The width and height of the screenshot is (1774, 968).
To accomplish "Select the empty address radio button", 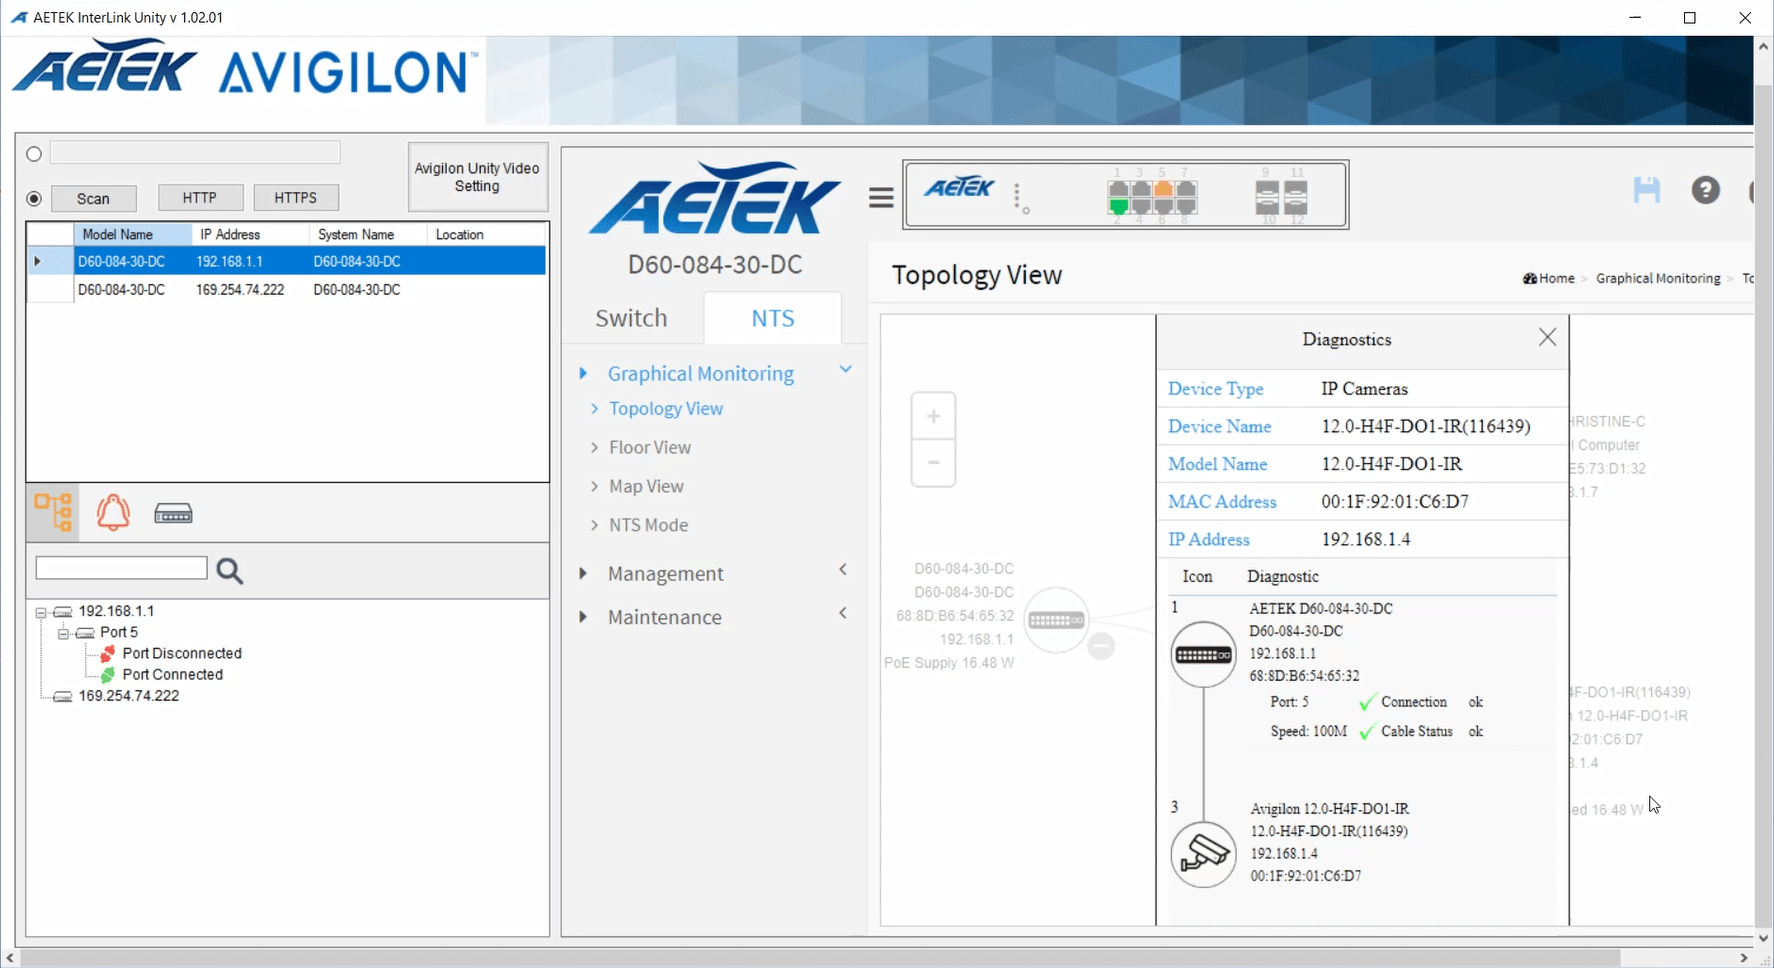I will pyautogui.click(x=34, y=154).
